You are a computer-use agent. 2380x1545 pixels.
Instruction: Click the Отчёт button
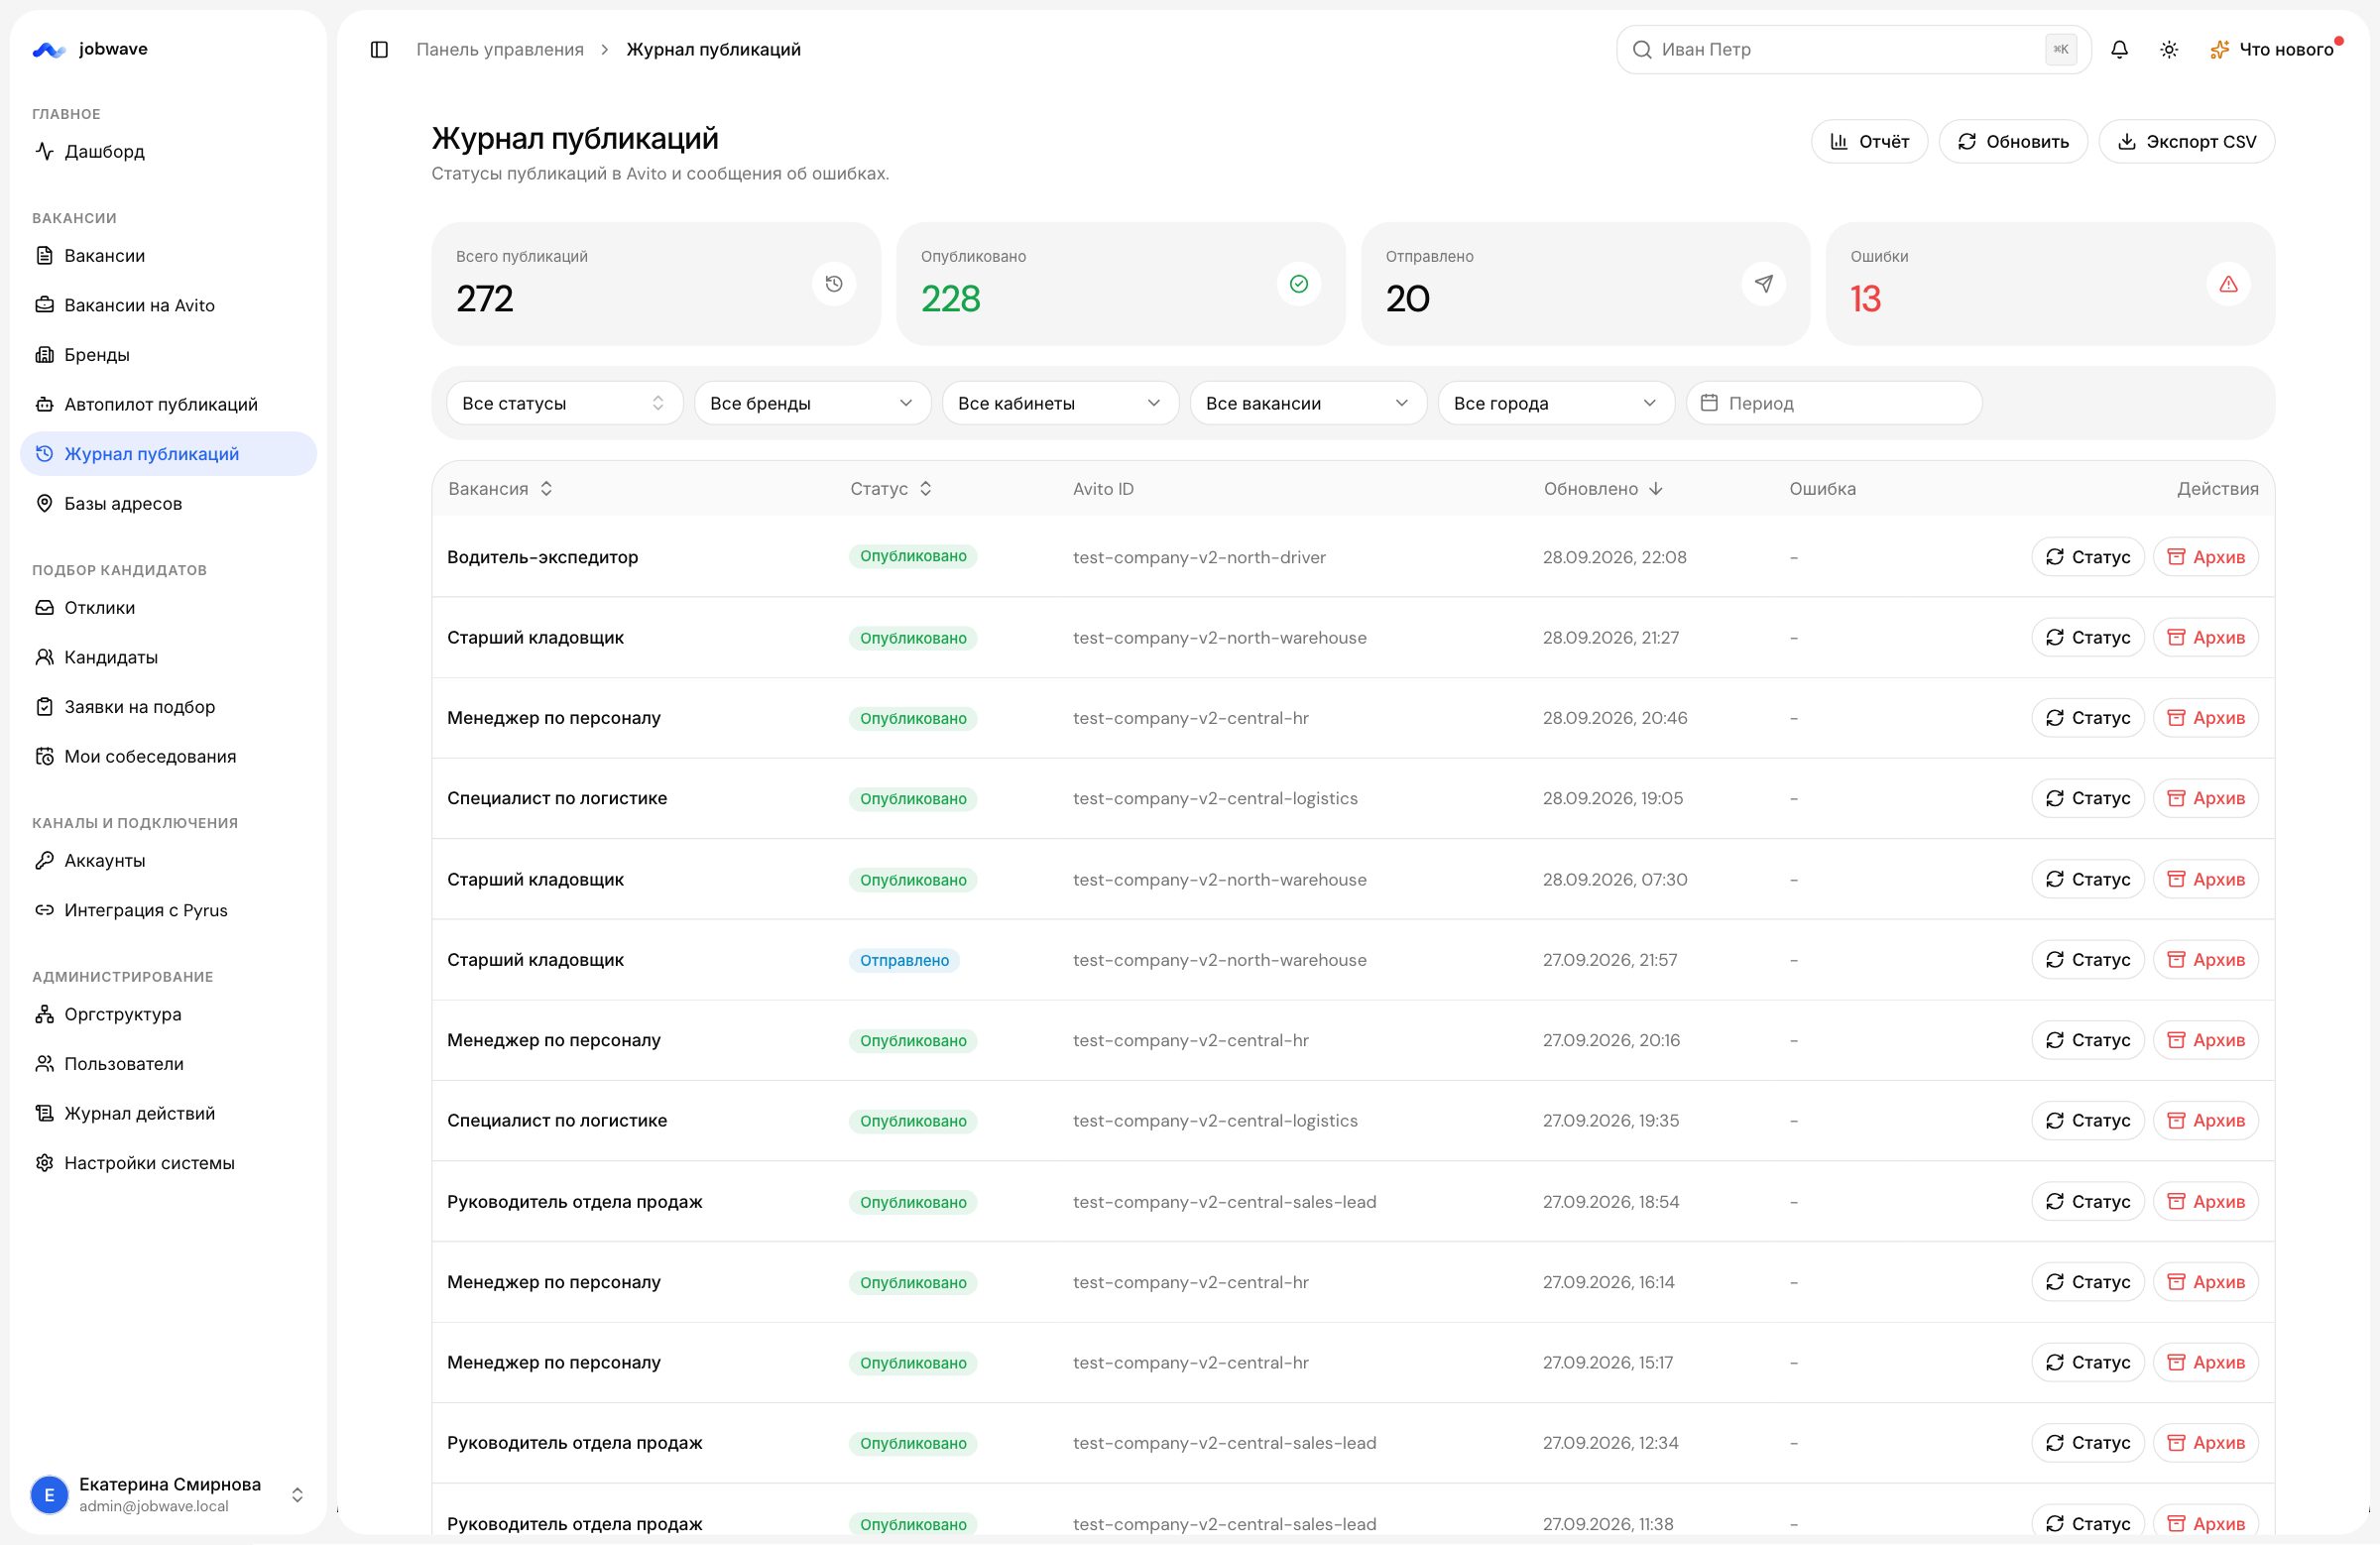point(1869,141)
